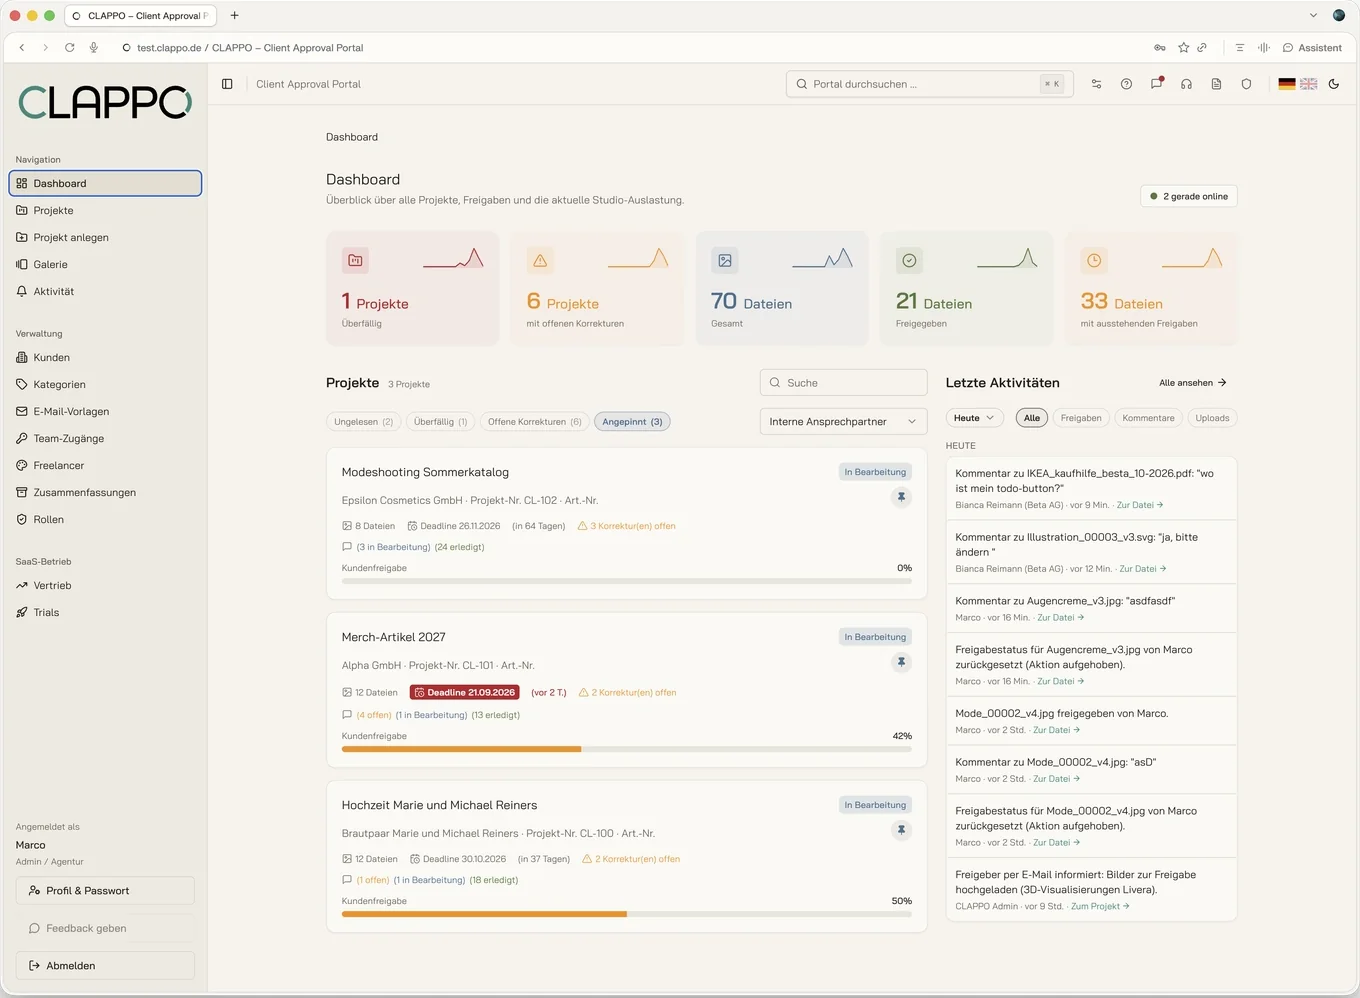This screenshot has width=1360, height=998.
Task: Unpin the Merch-Artikel 2027 project
Action: point(901,662)
